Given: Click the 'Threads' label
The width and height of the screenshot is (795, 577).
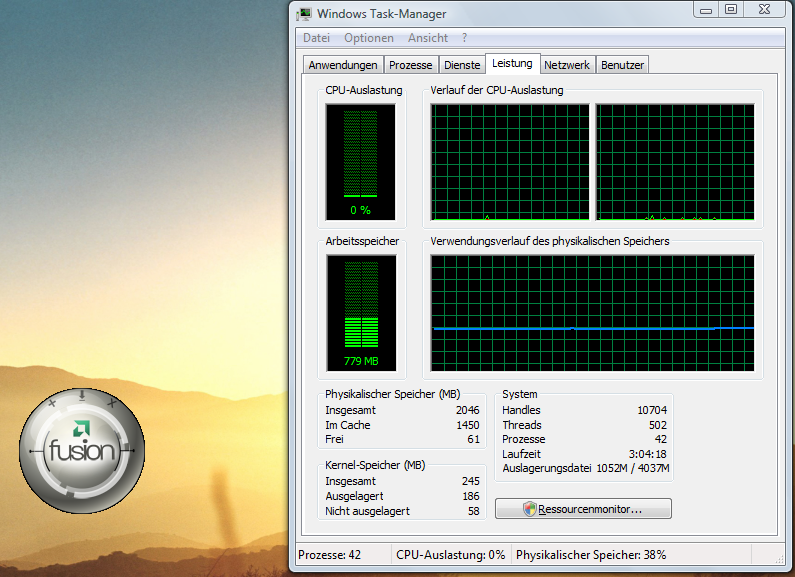Looking at the screenshot, I should pyautogui.click(x=522, y=425).
